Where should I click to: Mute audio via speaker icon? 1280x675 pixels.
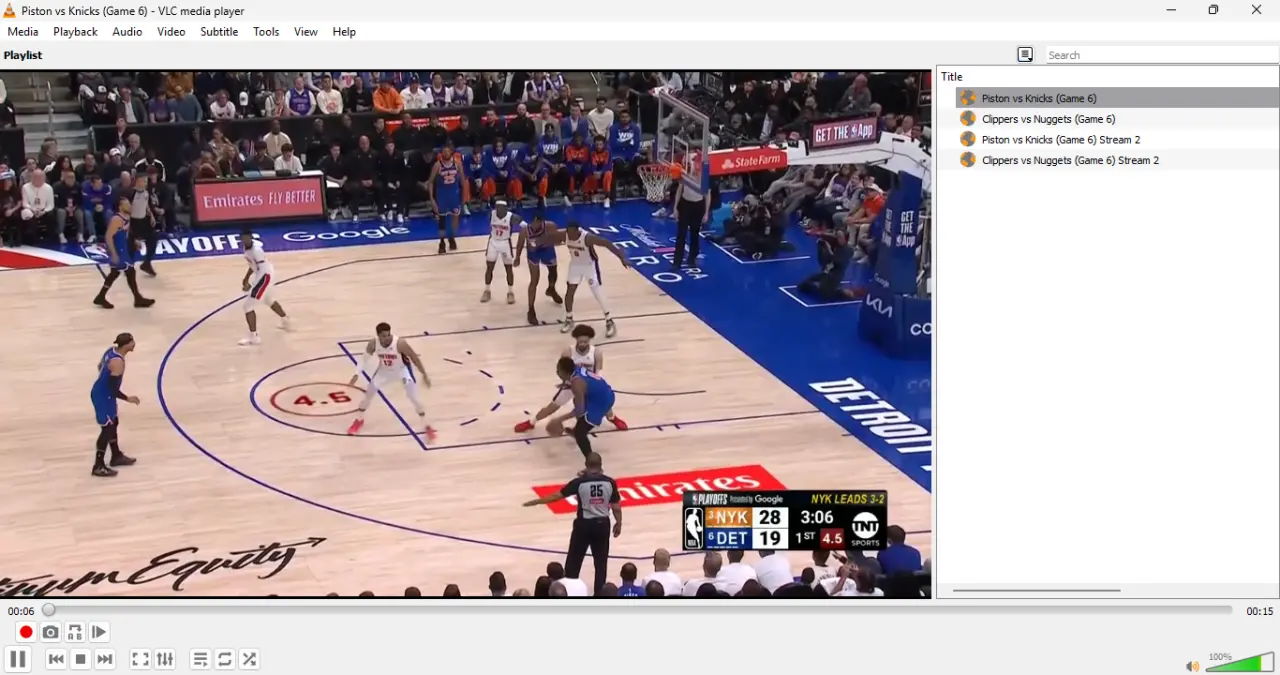click(x=1192, y=666)
